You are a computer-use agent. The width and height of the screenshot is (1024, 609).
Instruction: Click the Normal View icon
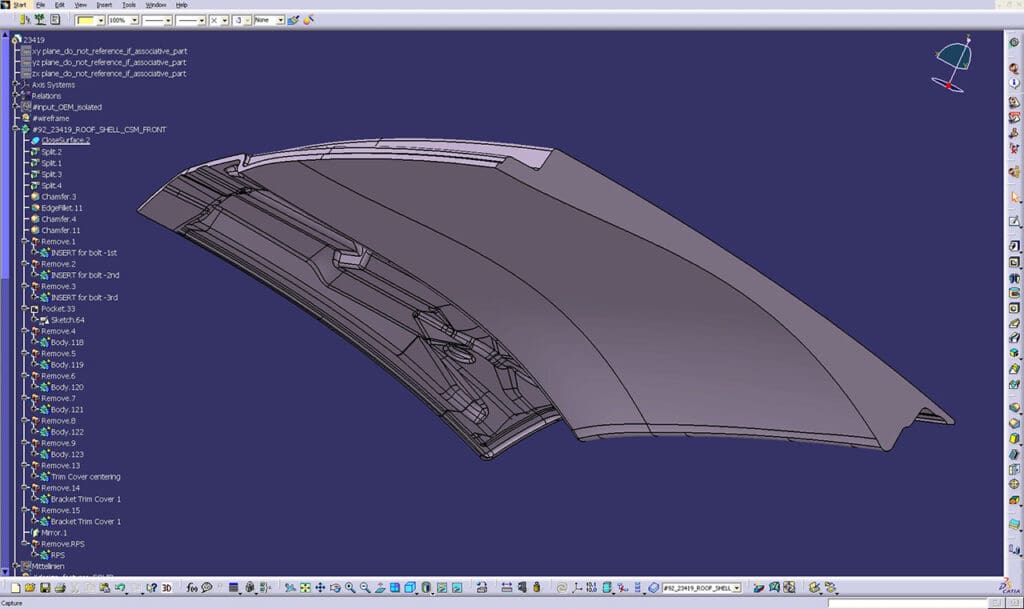pos(380,588)
